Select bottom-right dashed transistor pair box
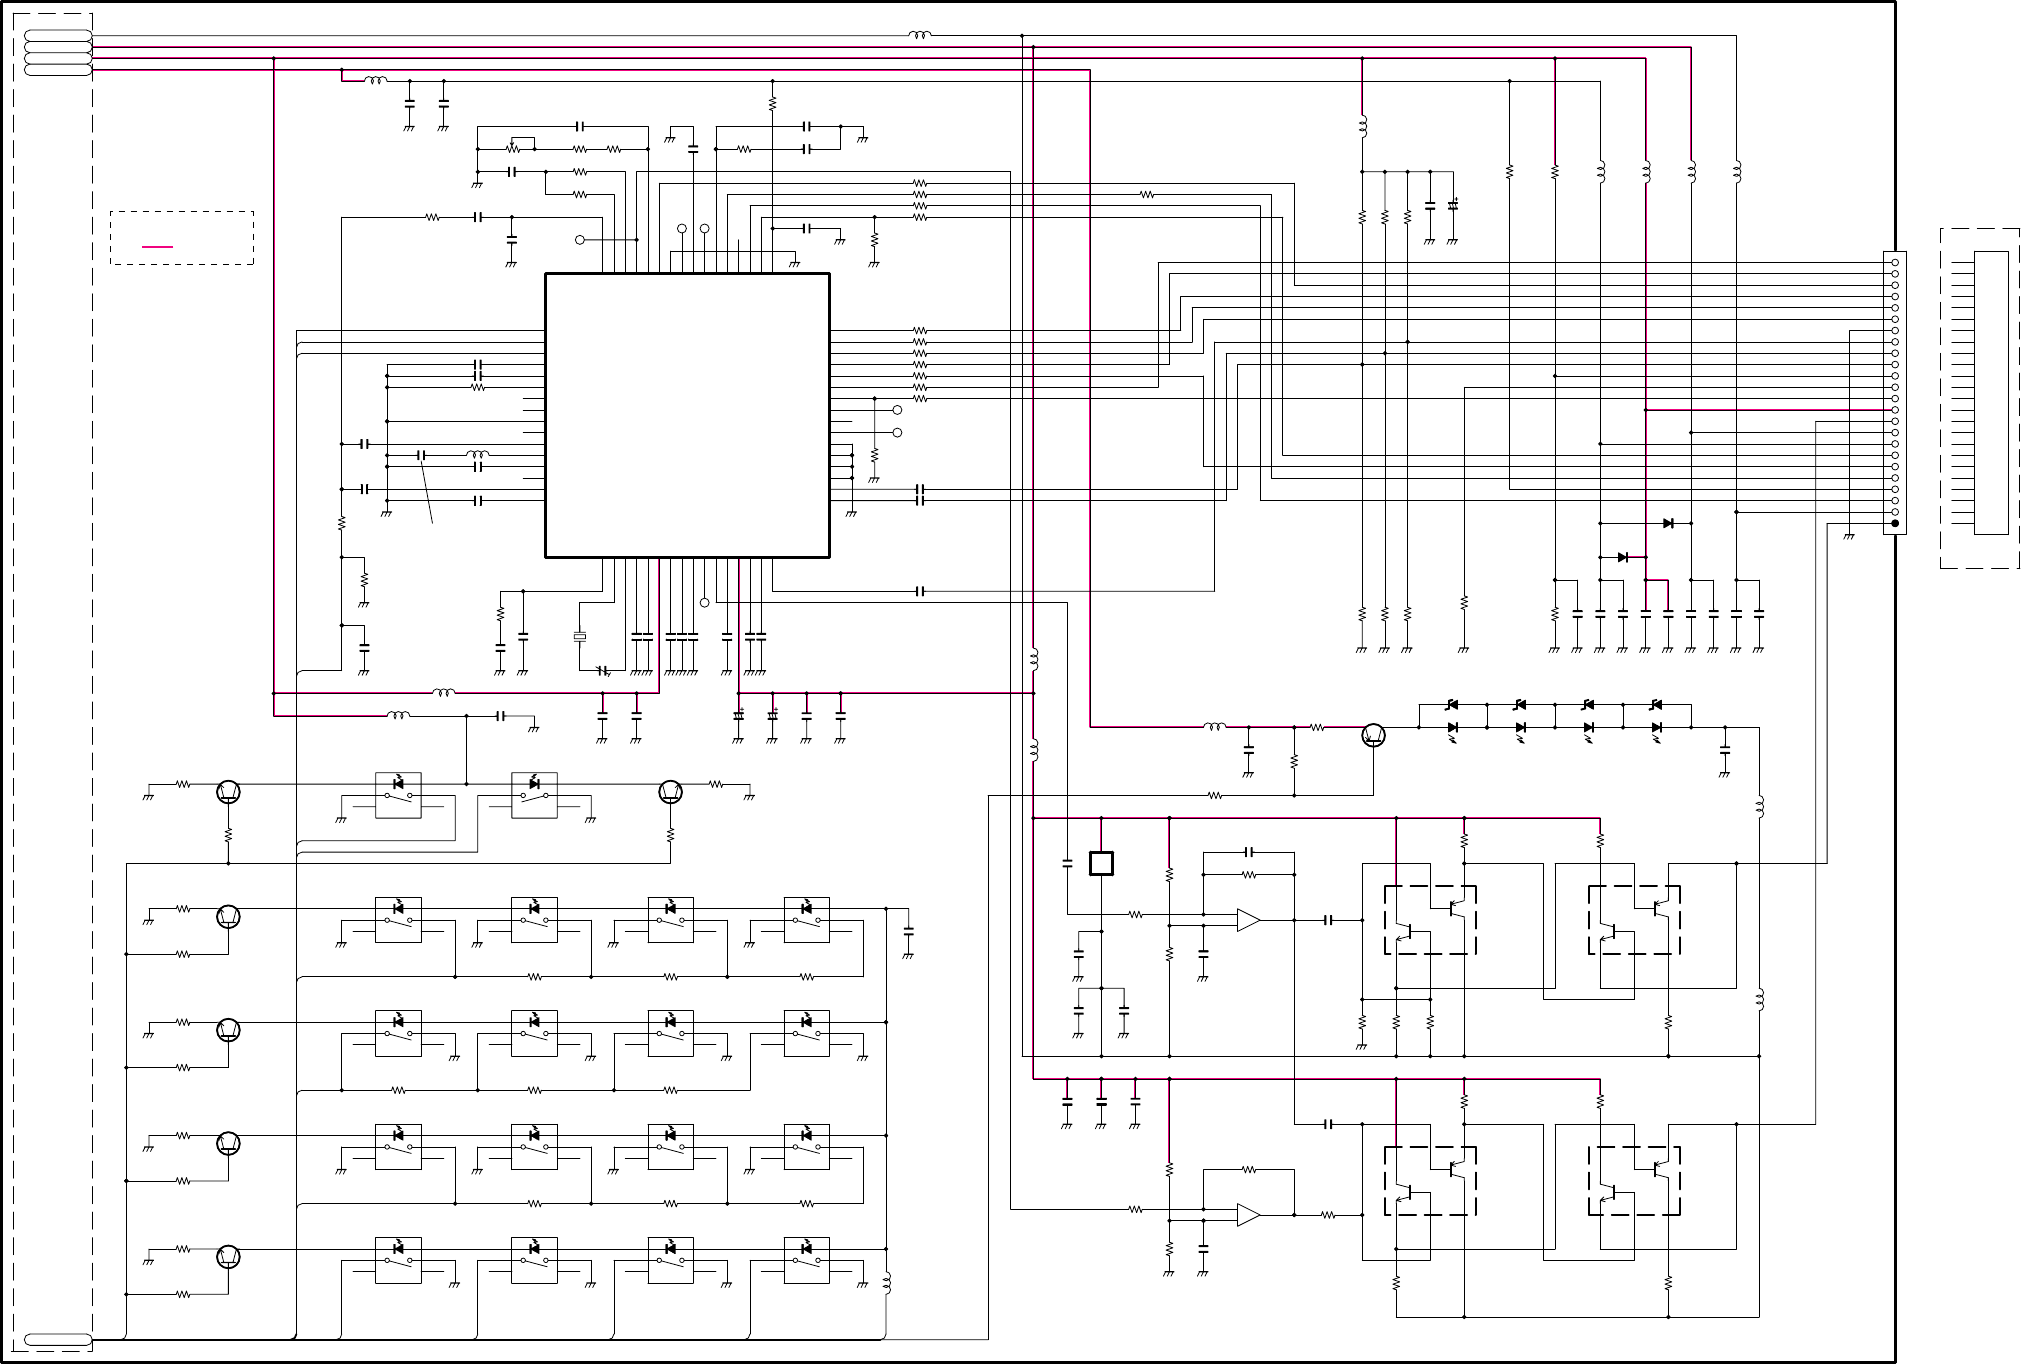Viewport: 2021px width, 1364px height. (x=1634, y=1181)
